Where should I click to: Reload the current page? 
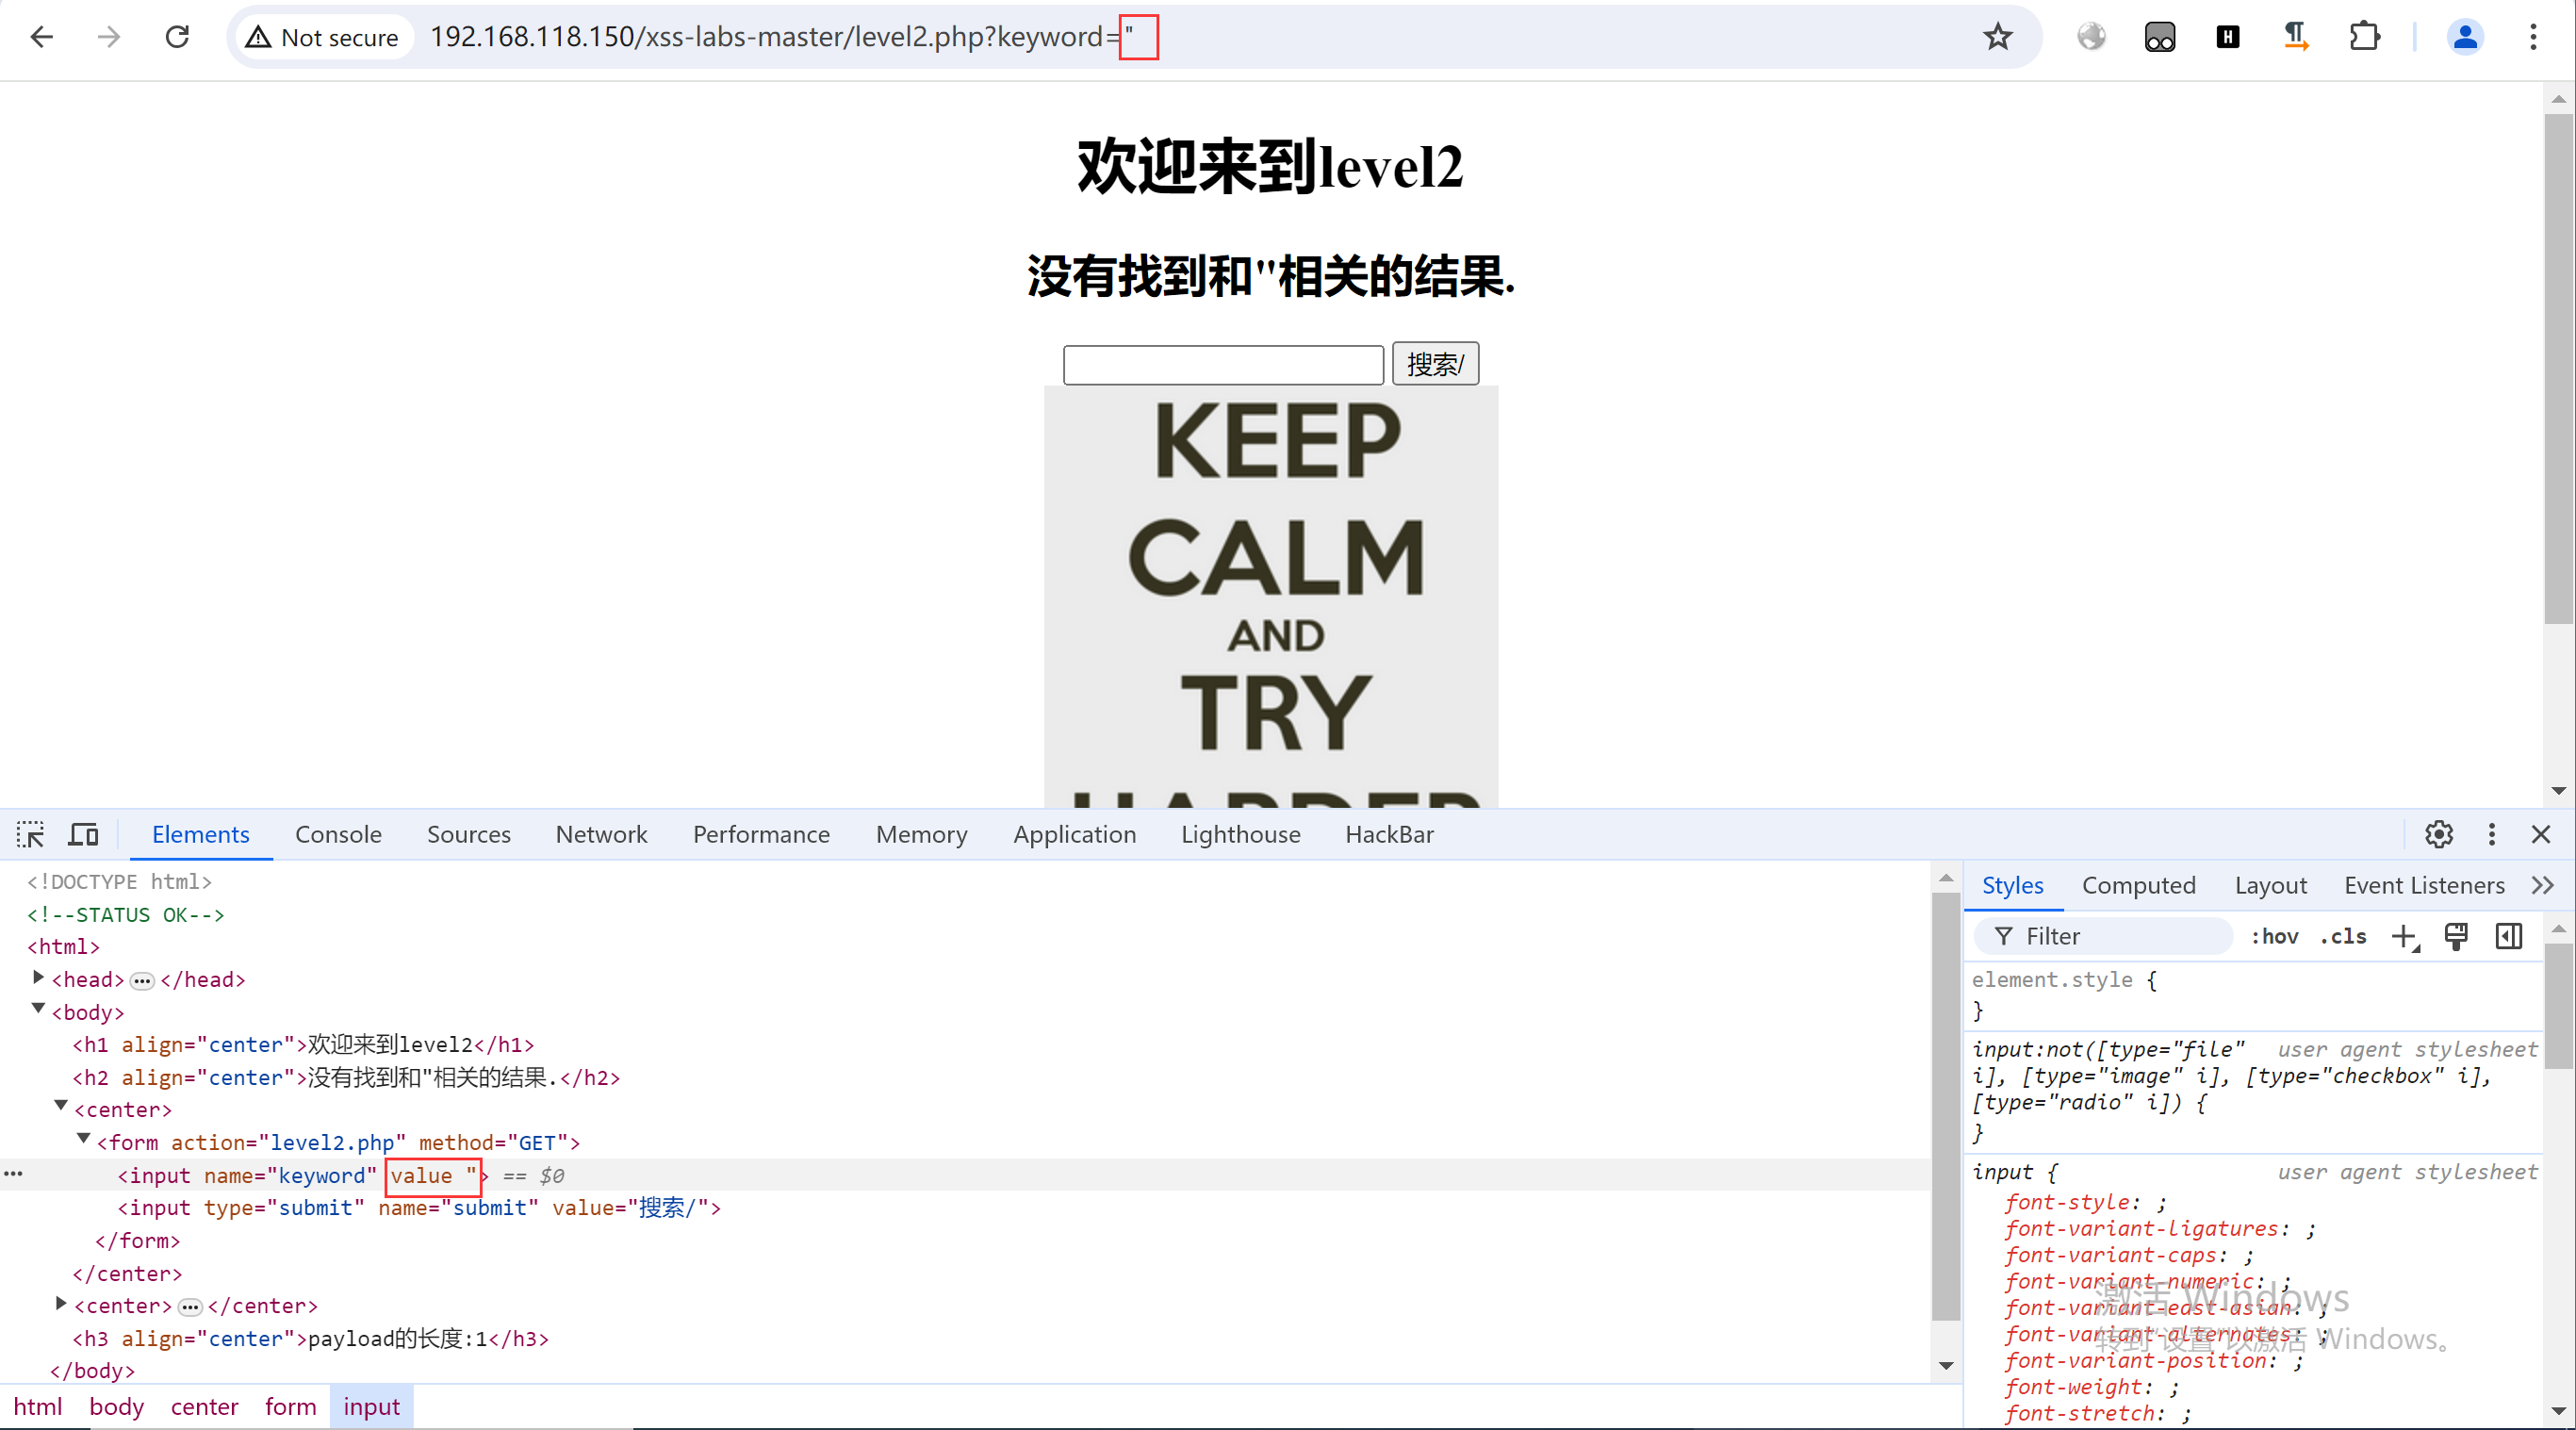pyautogui.click(x=177, y=37)
